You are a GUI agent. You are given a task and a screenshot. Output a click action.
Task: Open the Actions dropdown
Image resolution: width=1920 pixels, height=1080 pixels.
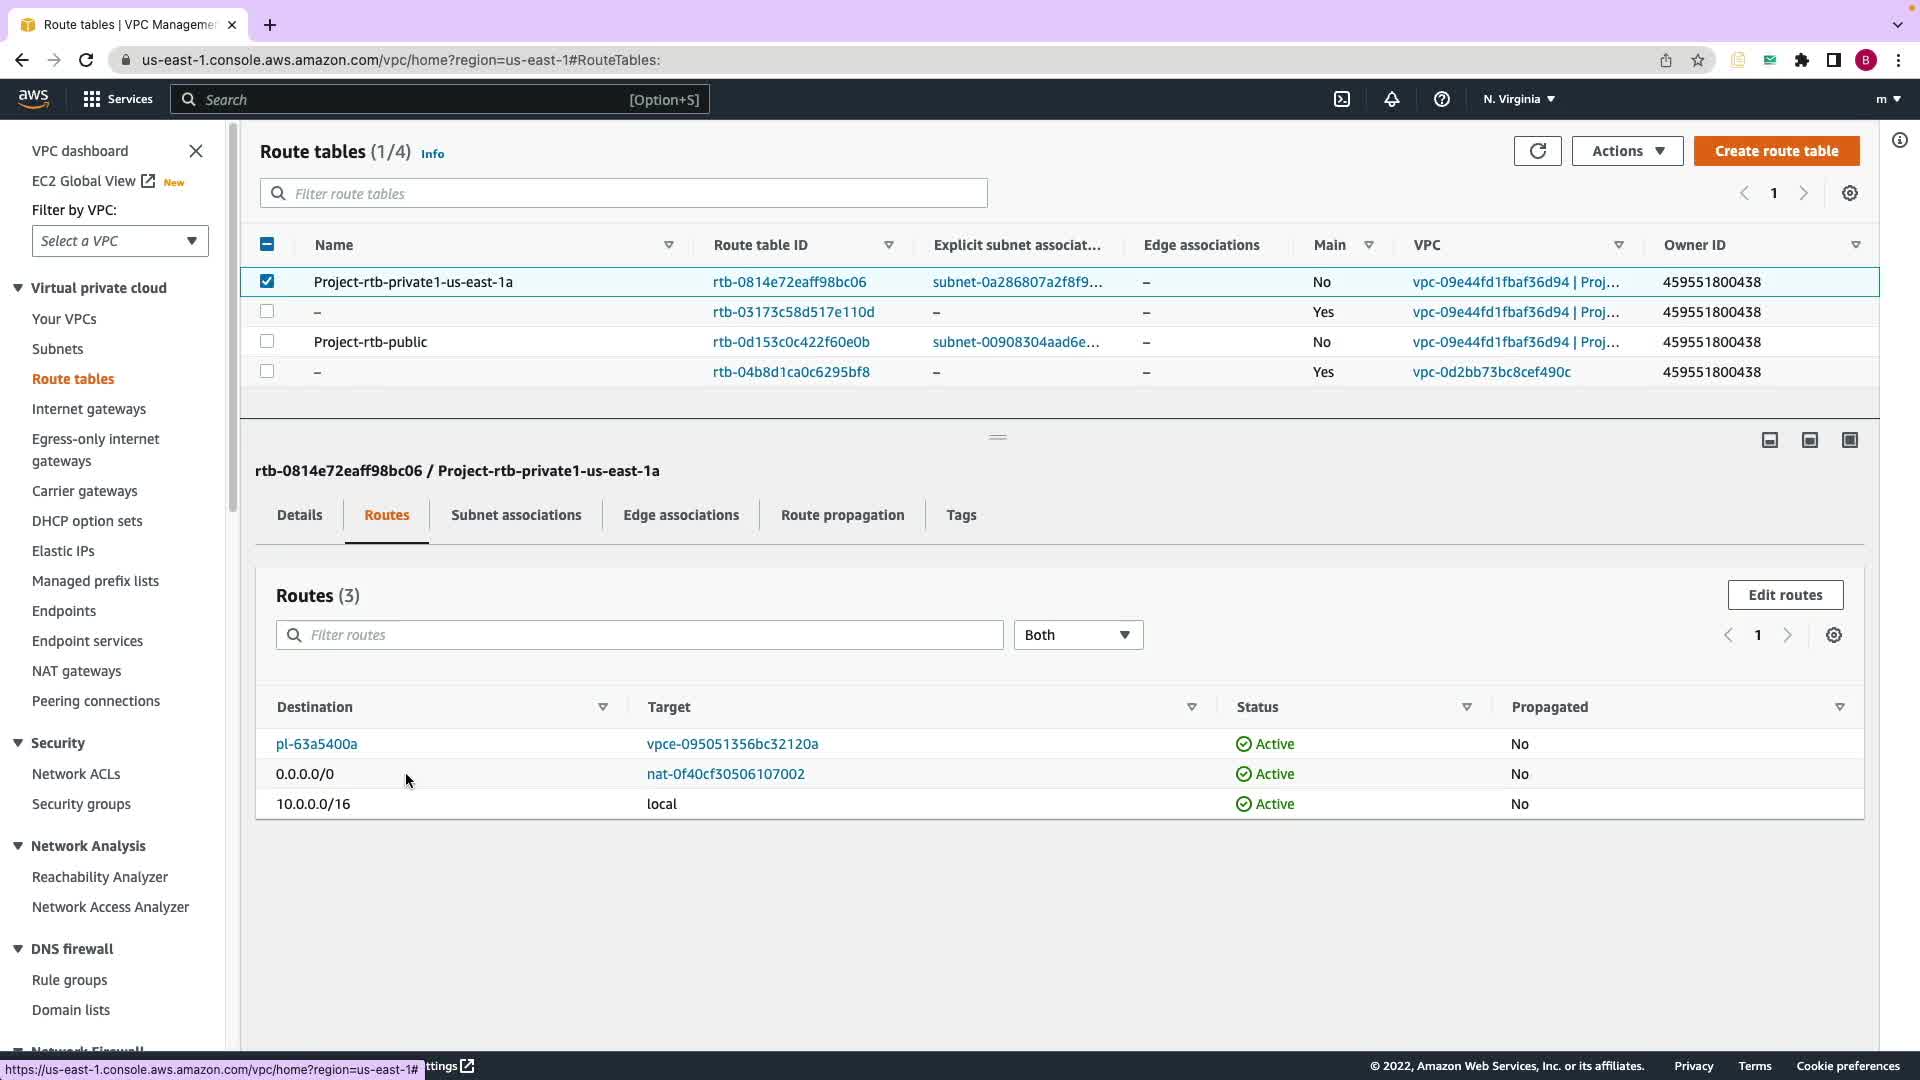pos(1627,151)
